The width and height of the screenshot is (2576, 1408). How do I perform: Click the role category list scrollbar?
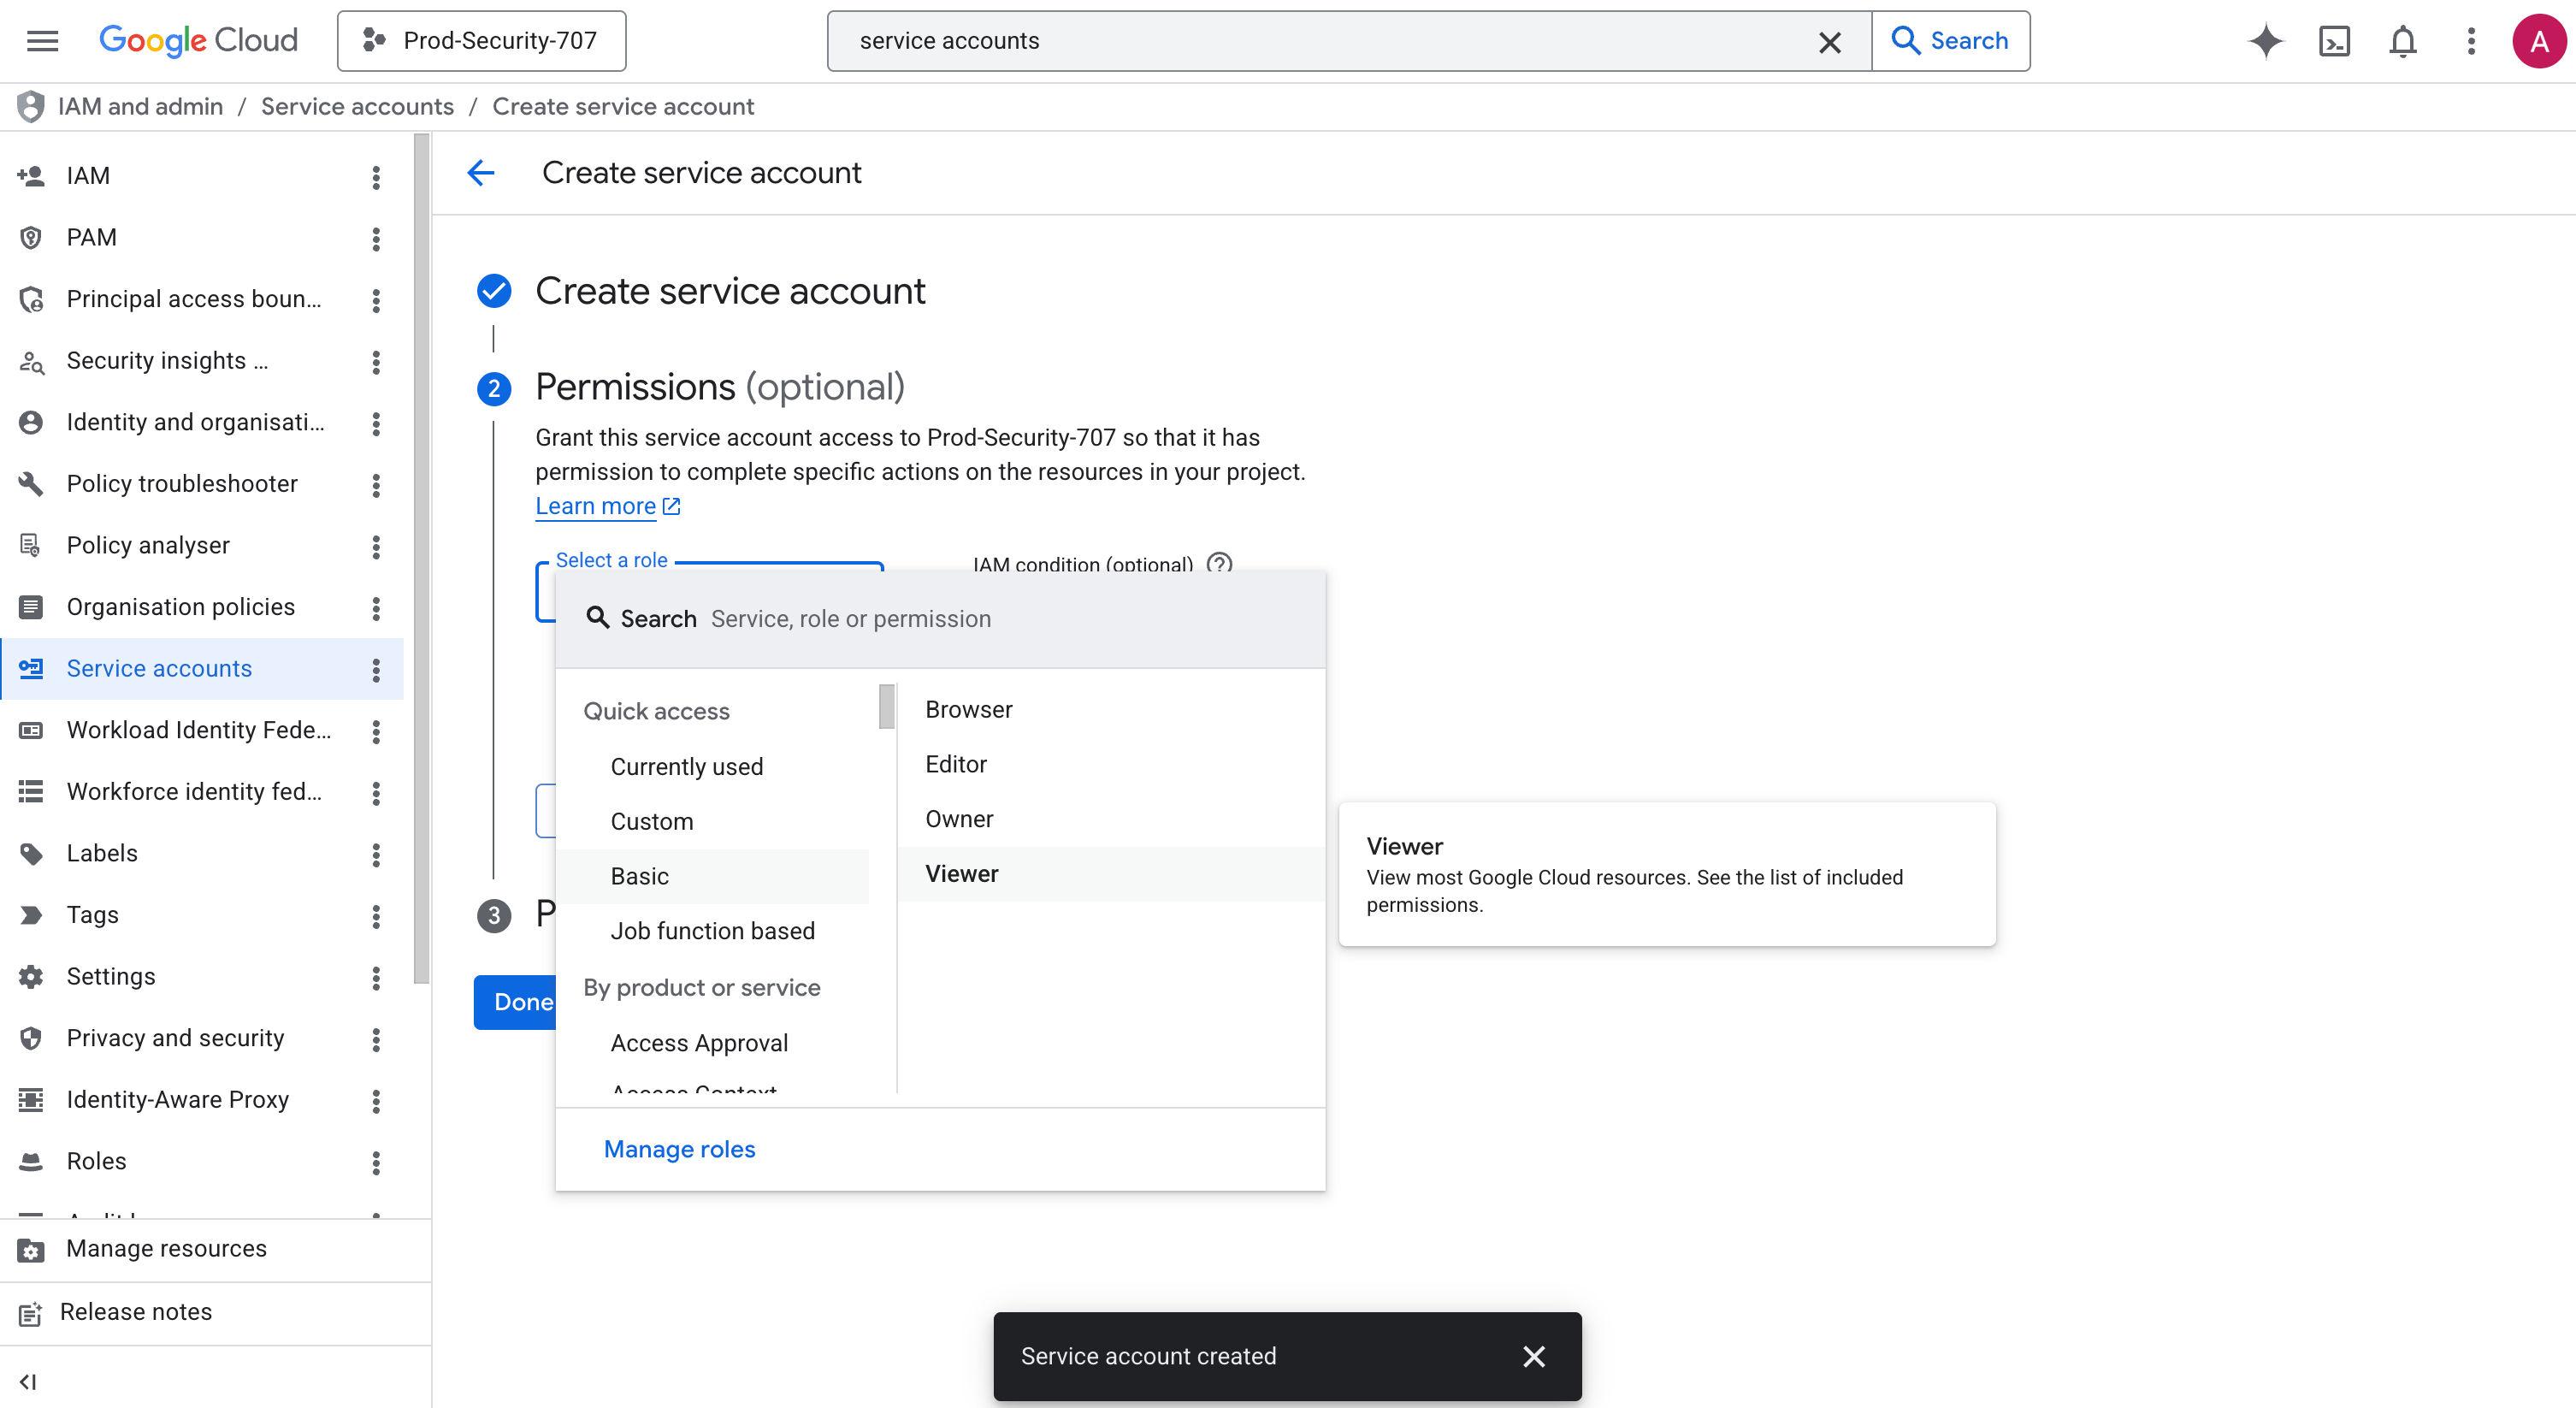(x=886, y=706)
